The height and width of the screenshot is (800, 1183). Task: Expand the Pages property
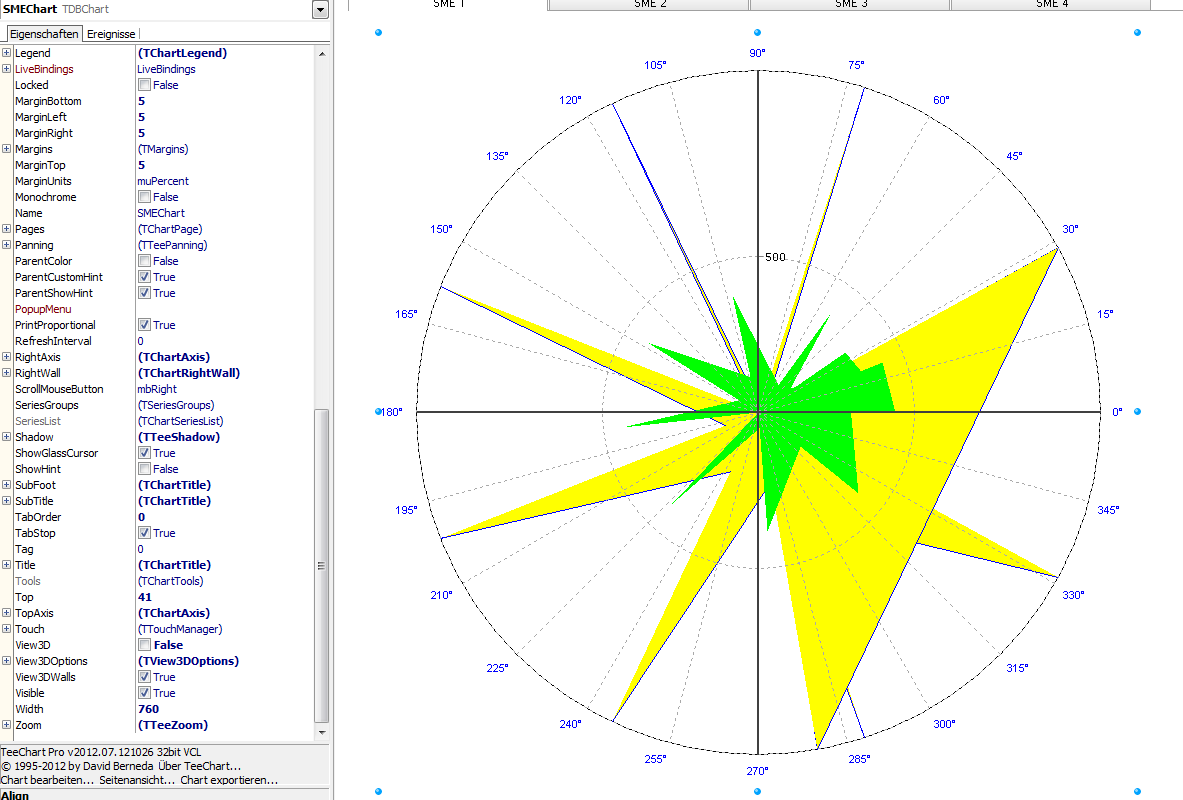click(x=6, y=229)
